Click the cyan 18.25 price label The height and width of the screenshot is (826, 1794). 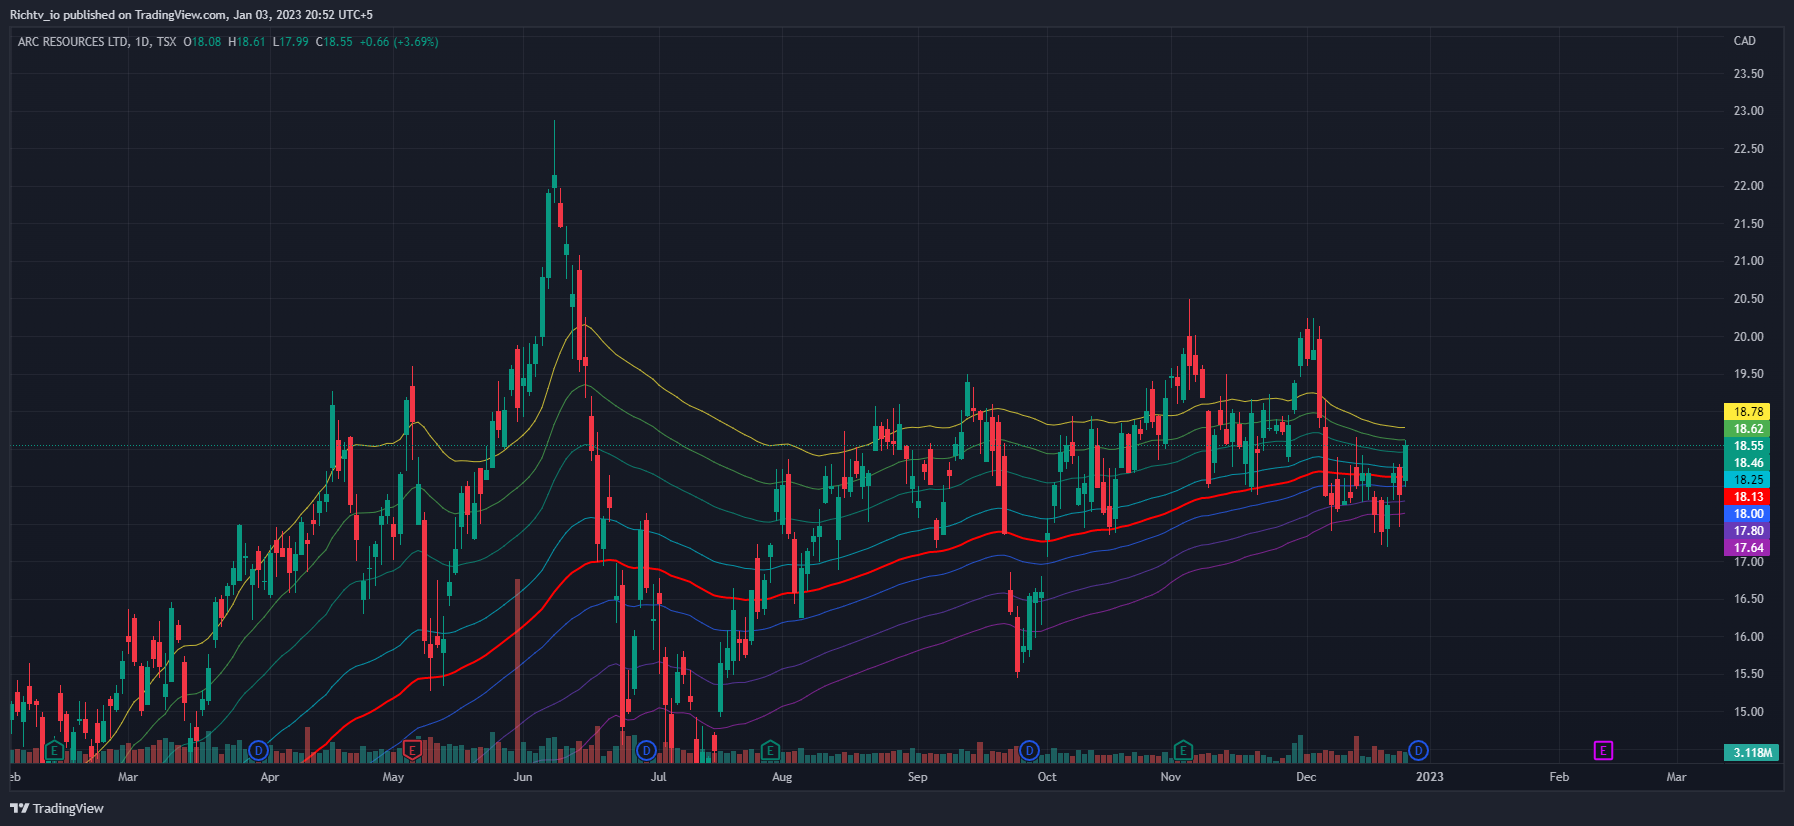pyautogui.click(x=1748, y=479)
